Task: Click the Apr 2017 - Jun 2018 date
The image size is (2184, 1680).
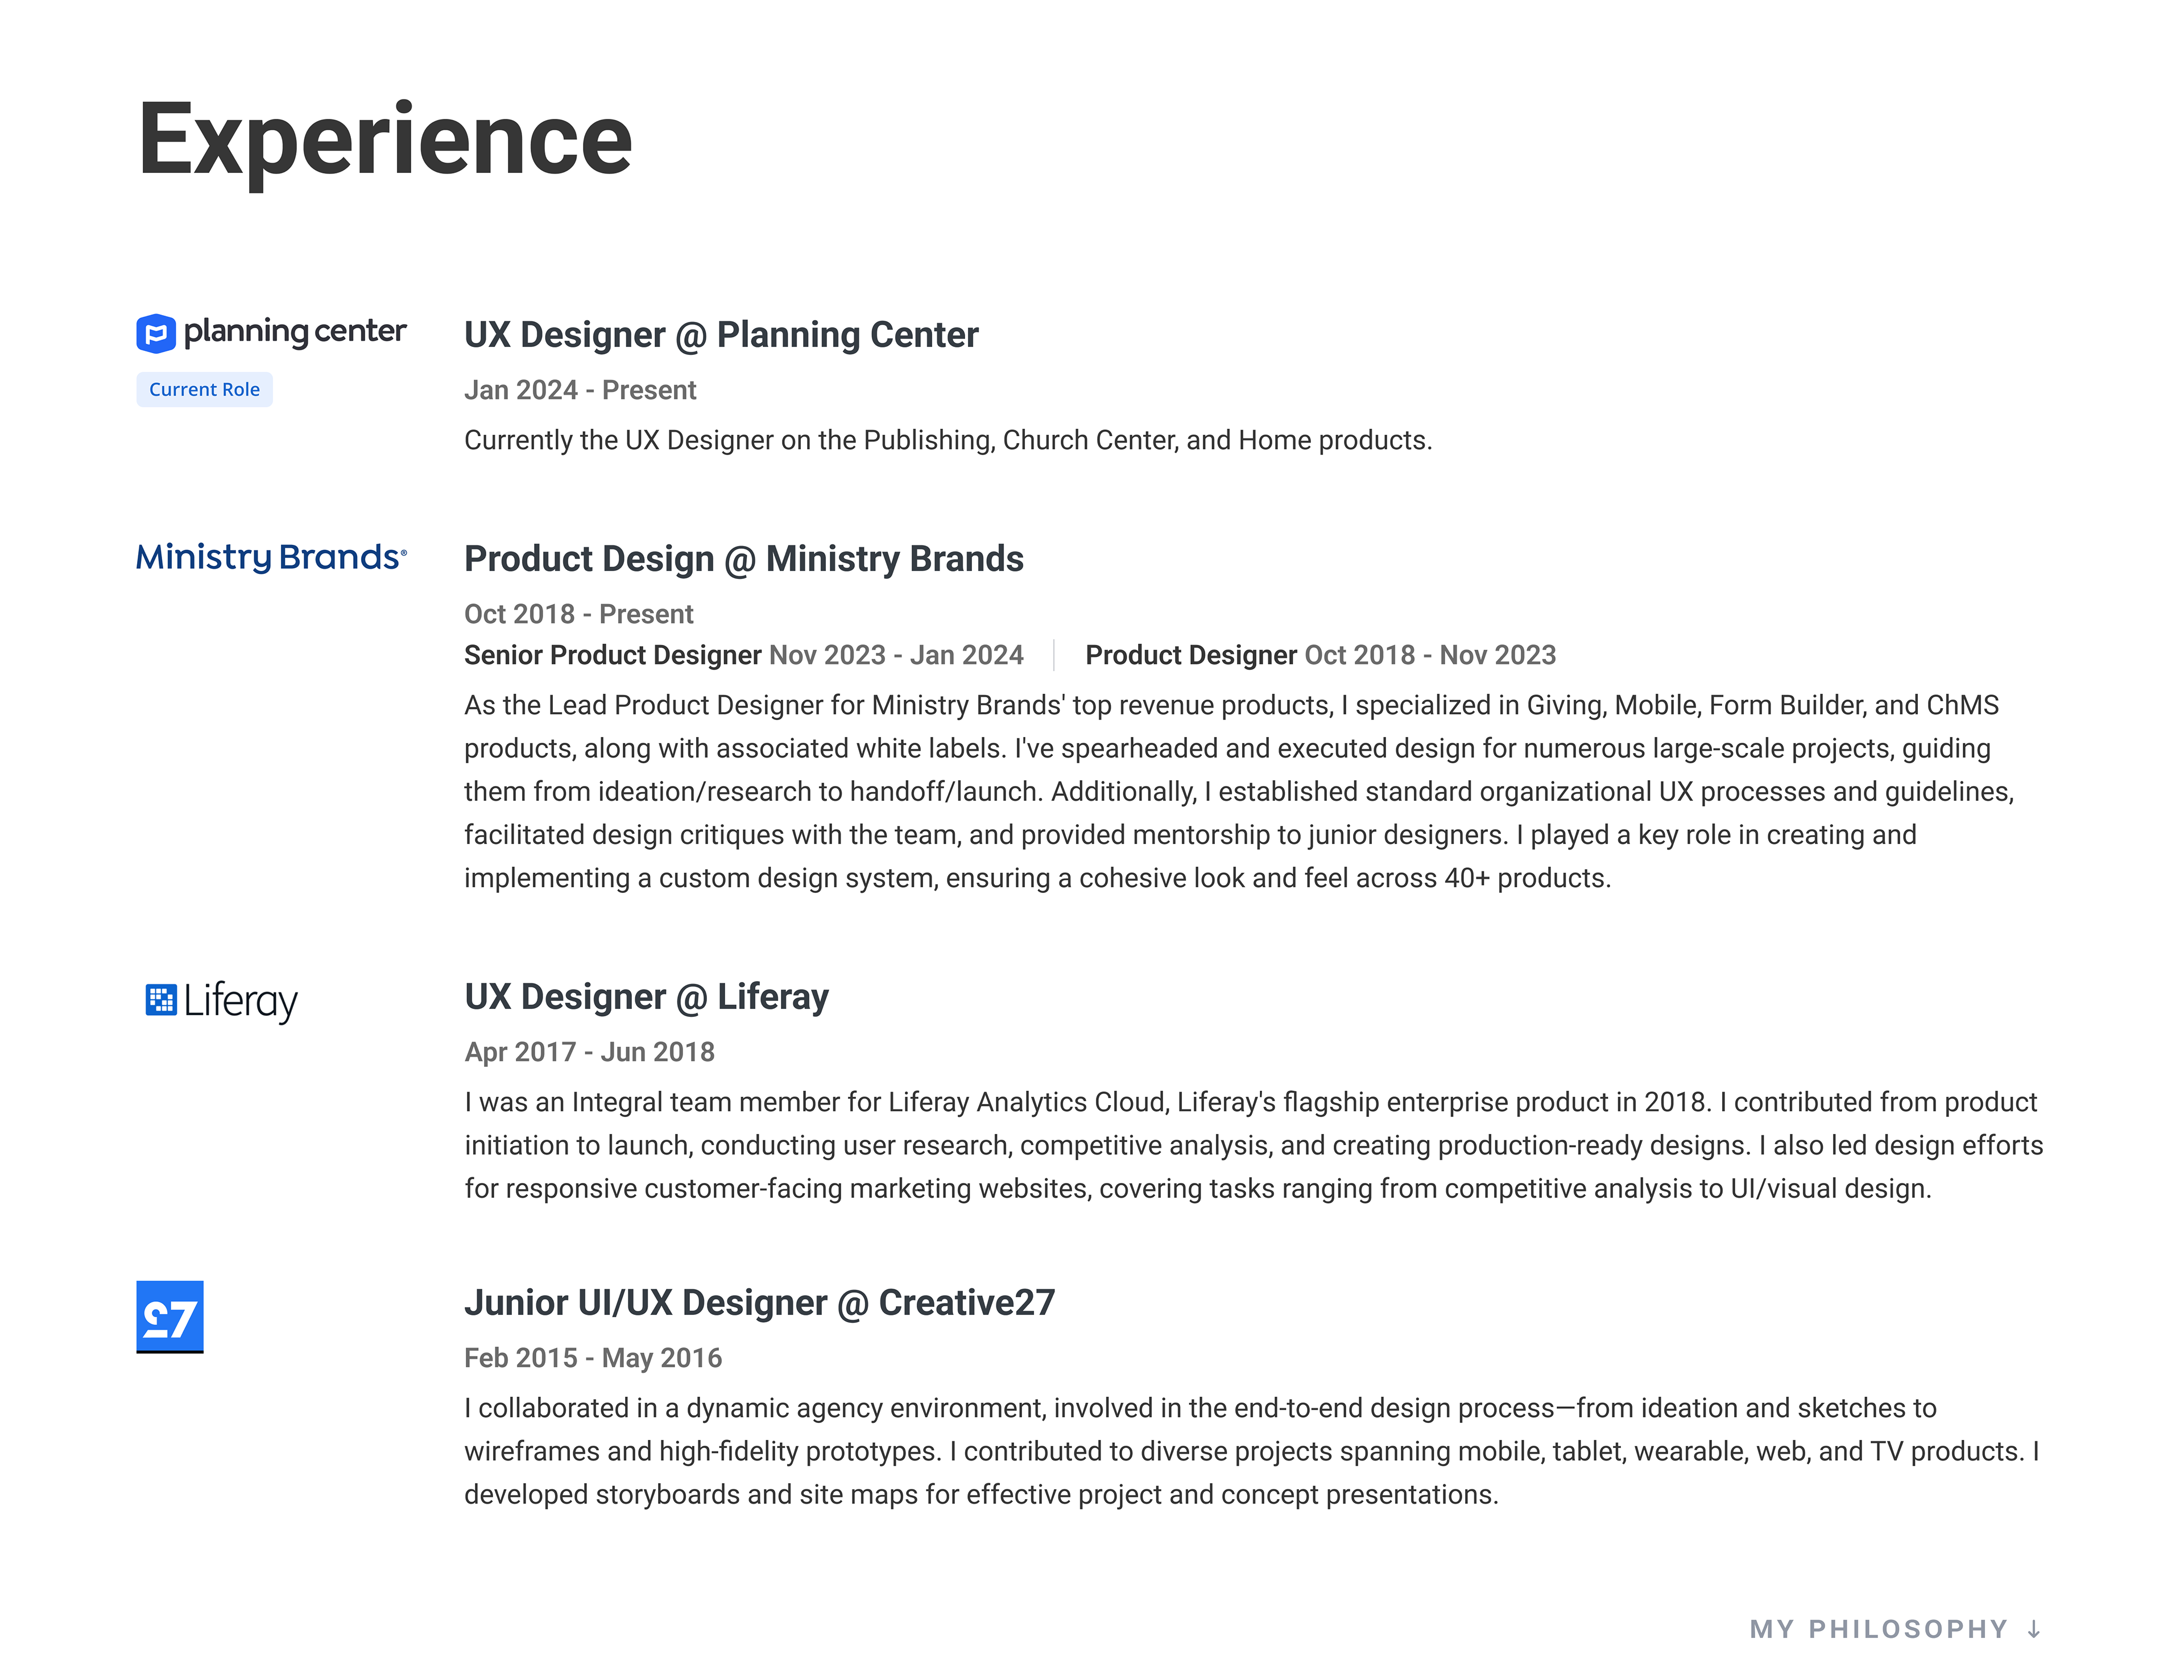Action: click(x=589, y=1052)
